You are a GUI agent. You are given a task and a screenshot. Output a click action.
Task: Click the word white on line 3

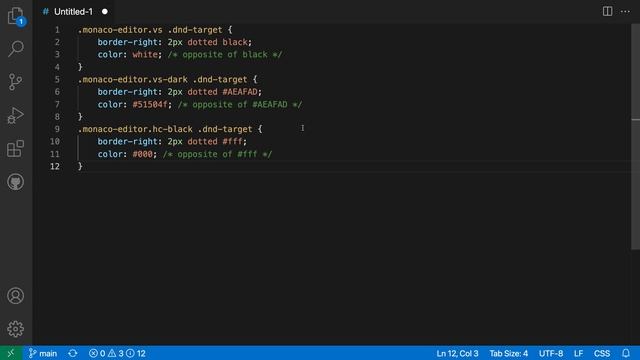tap(145, 55)
